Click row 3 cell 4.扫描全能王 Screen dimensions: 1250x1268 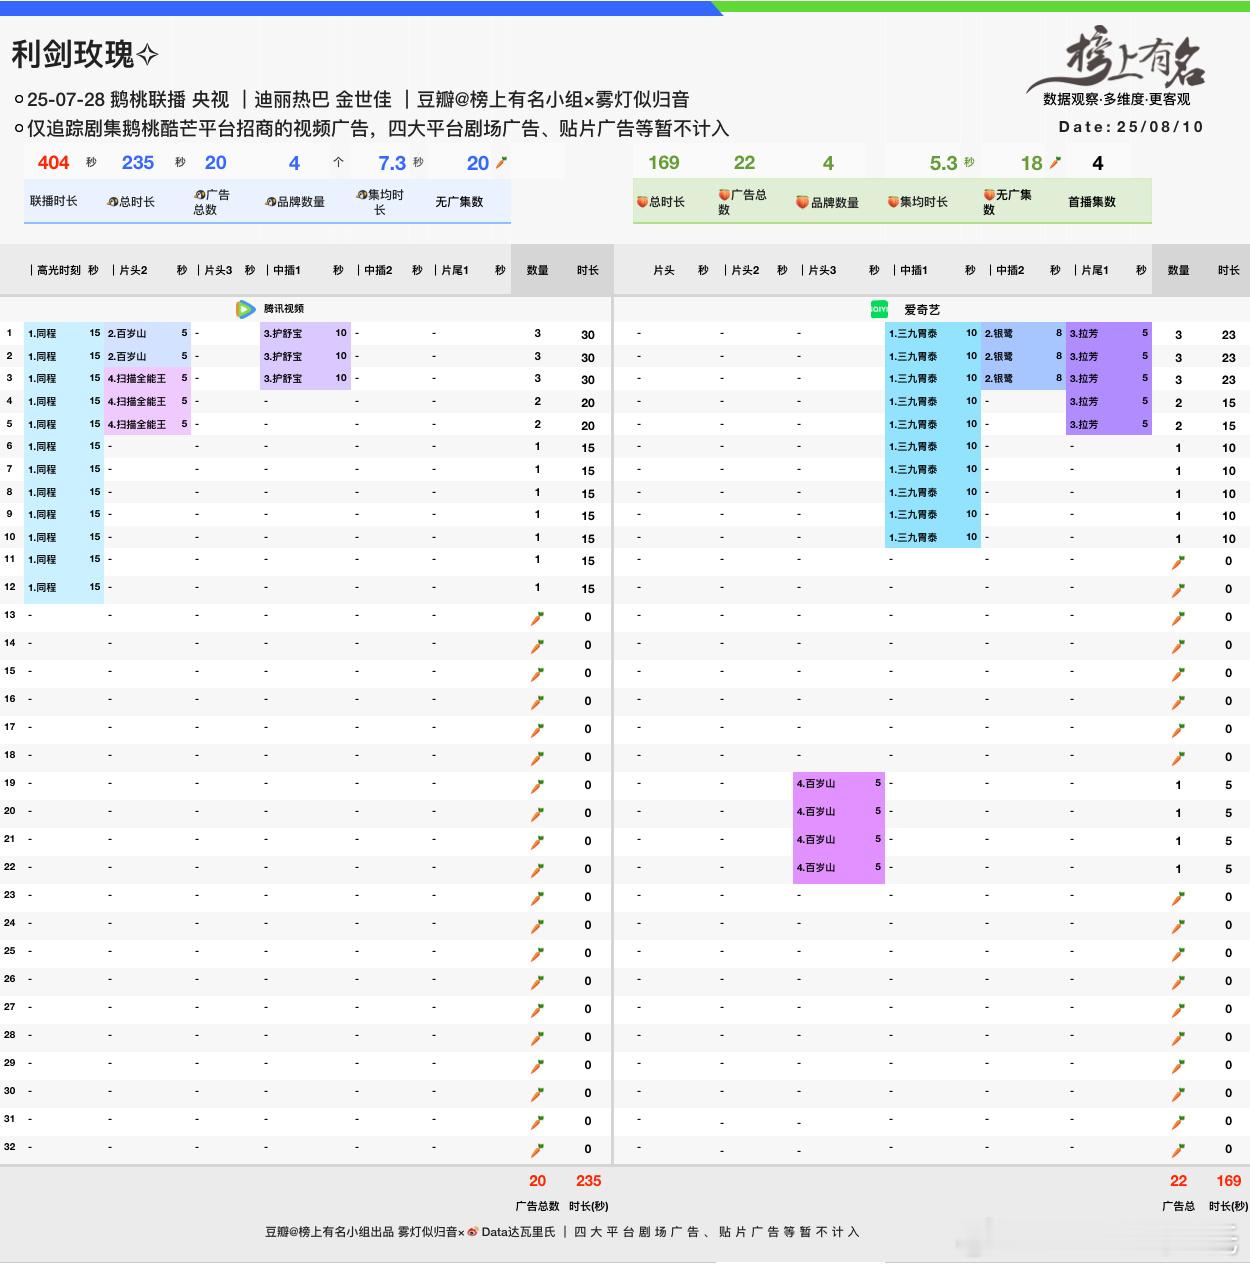coord(148,379)
